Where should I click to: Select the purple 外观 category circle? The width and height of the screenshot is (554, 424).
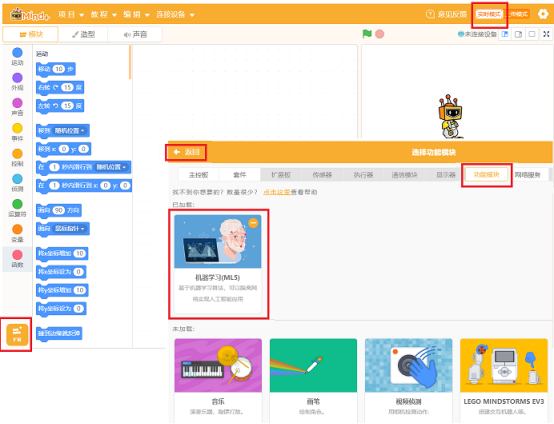tap(17, 78)
